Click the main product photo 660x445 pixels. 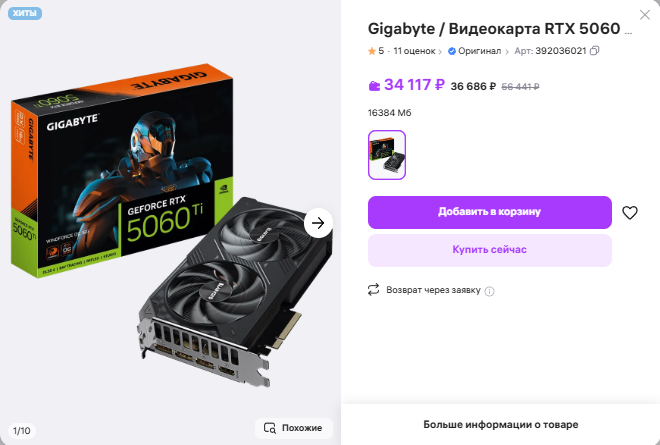(x=170, y=223)
